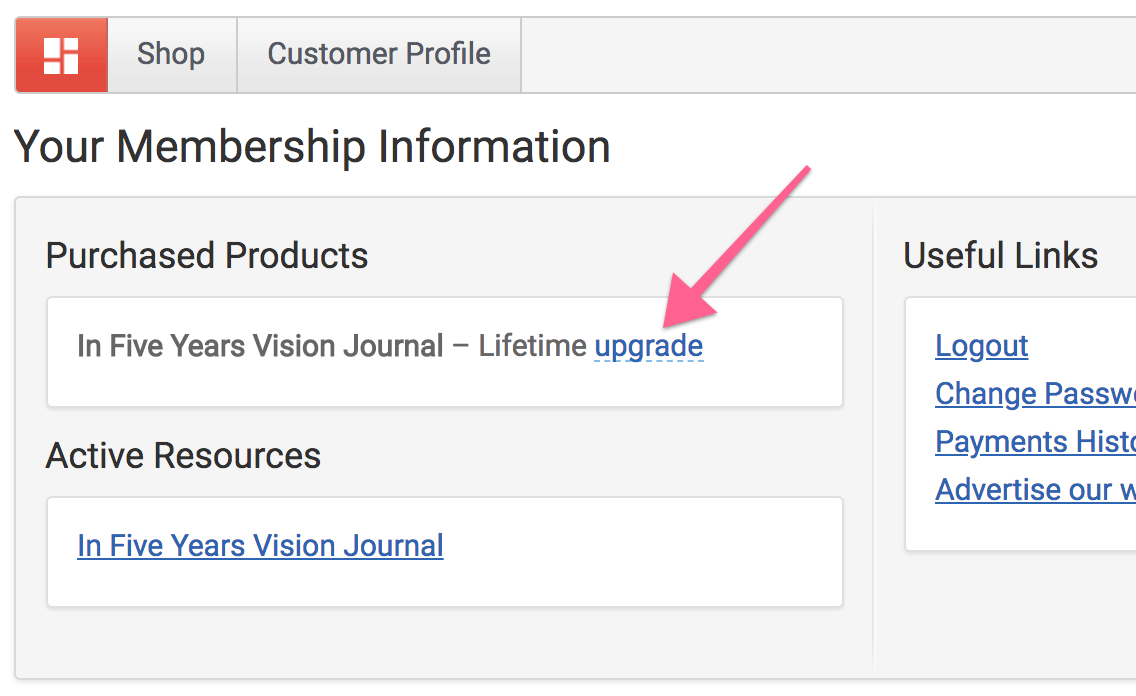
Task: View the Payments History link
Action: (1035, 442)
